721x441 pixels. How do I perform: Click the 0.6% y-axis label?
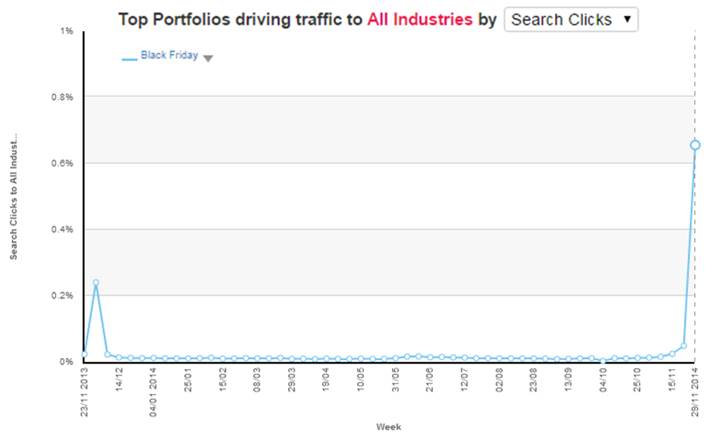[x=63, y=163]
